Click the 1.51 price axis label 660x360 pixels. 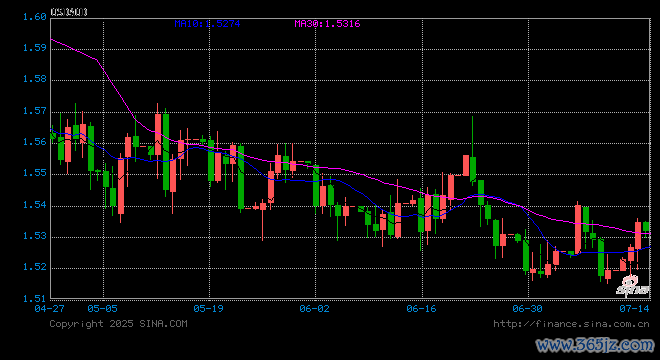click(35, 299)
